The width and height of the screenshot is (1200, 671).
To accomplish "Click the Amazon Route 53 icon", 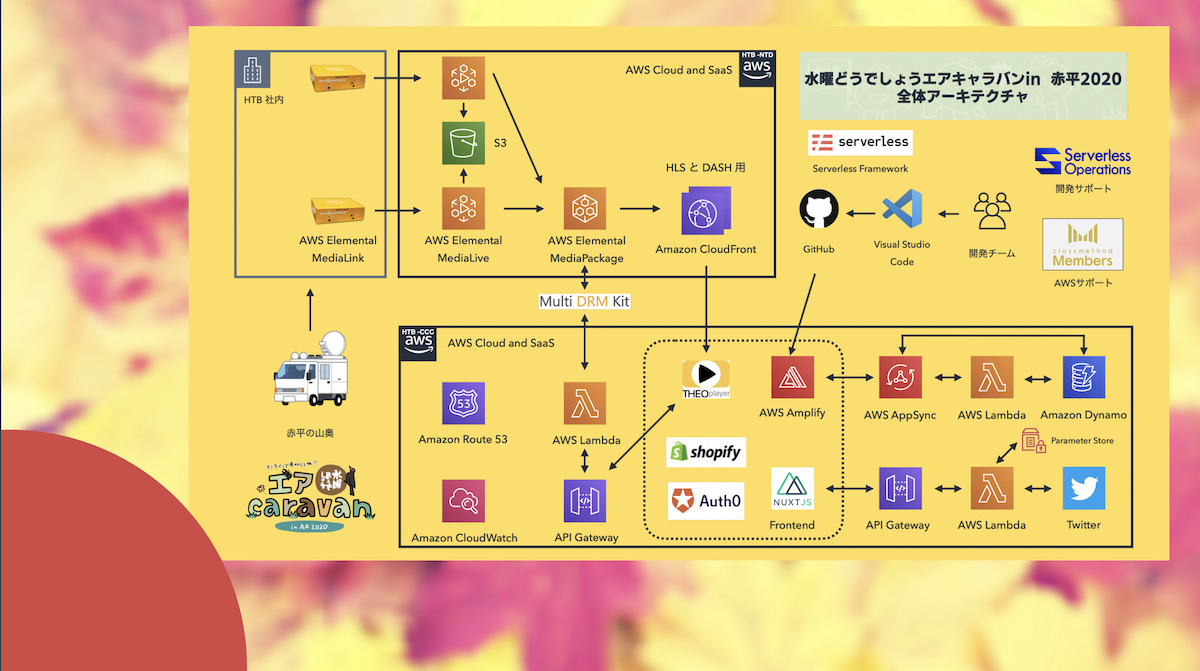I will pyautogui.click(x=463, y=403).
